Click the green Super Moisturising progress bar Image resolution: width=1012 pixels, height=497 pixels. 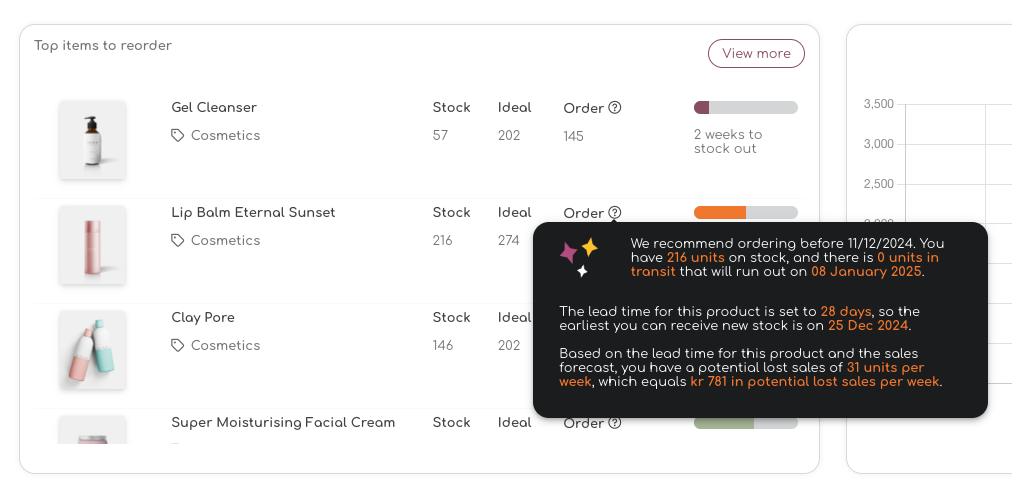click(x=745, y=423)
